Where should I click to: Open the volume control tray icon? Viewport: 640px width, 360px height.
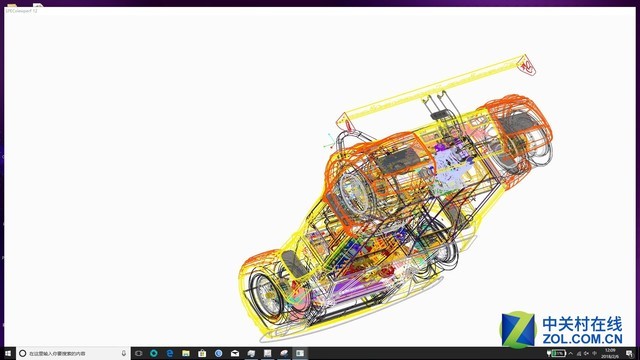[587, 353]
